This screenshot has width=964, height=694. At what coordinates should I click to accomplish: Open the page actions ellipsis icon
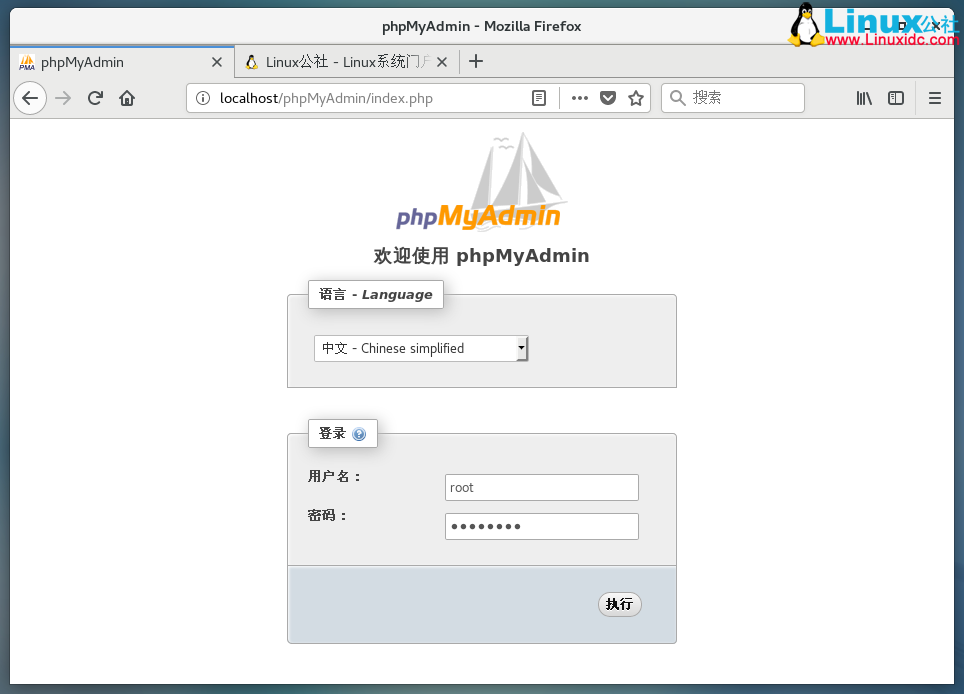(x=579, y=98)
